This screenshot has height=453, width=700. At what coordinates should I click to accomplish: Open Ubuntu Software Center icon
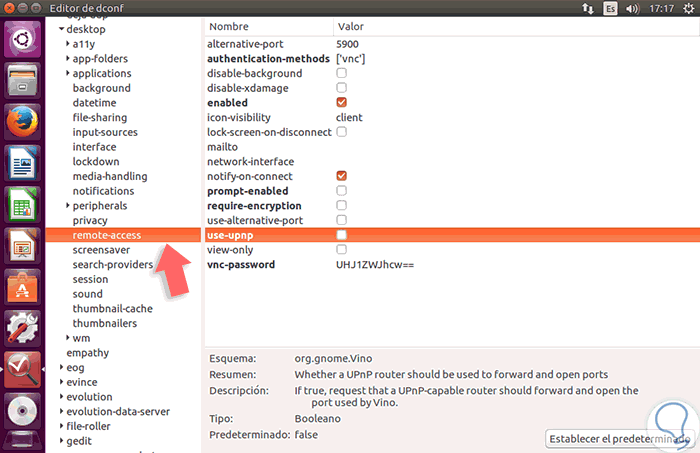point(22,286)
